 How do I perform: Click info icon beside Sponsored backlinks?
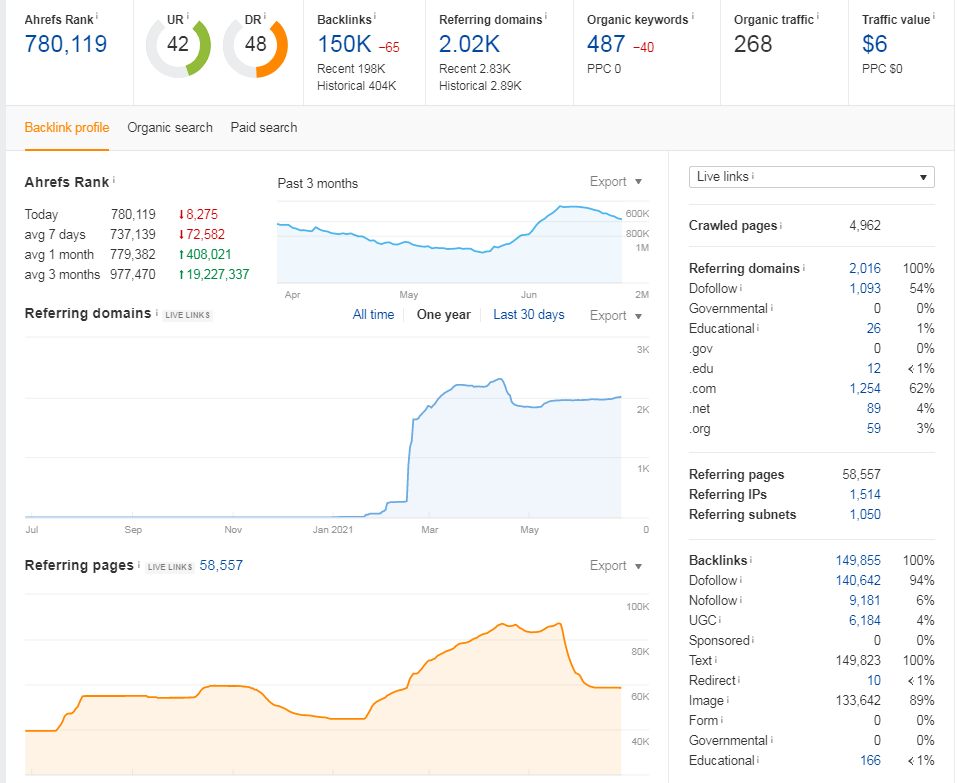[753, 640]
